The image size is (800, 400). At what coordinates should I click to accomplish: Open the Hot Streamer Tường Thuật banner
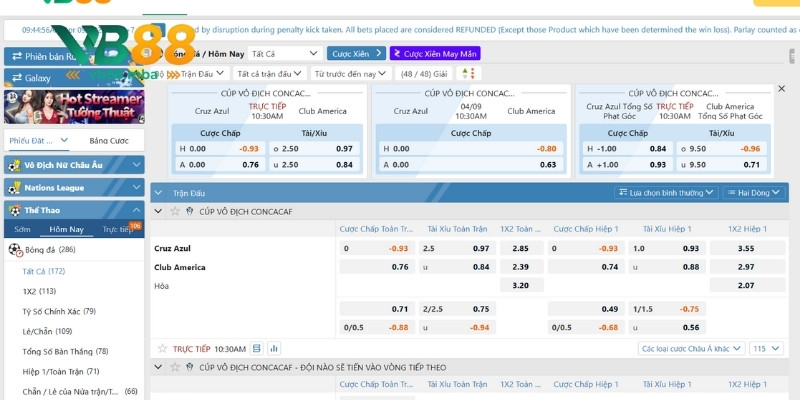74,107
